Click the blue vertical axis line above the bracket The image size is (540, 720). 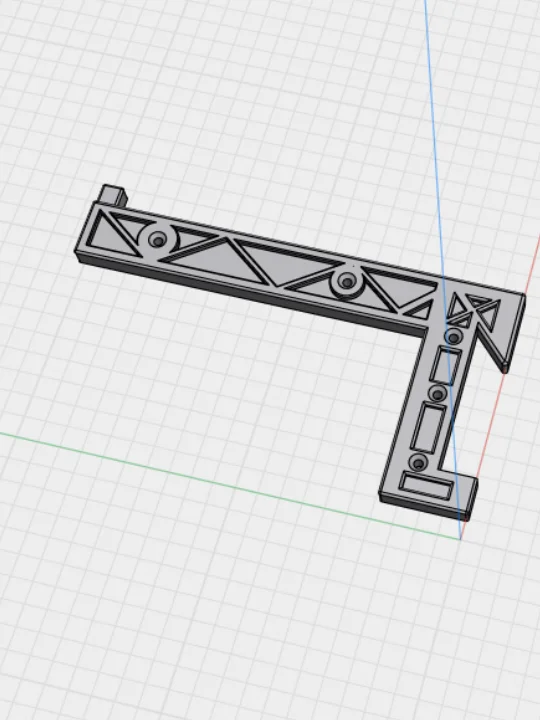433,138
